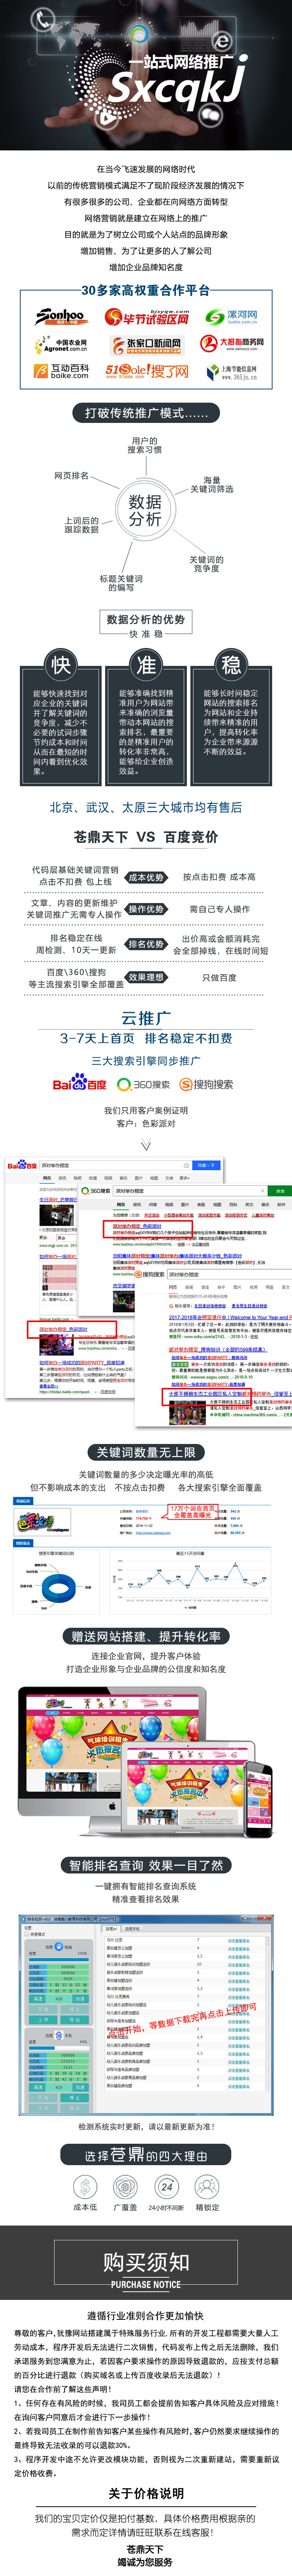Screen dimensions: 292x2576
Task: Click the 苍鼎天下 VS 百度竞价 heading
Action: click(x=146, y=837)
